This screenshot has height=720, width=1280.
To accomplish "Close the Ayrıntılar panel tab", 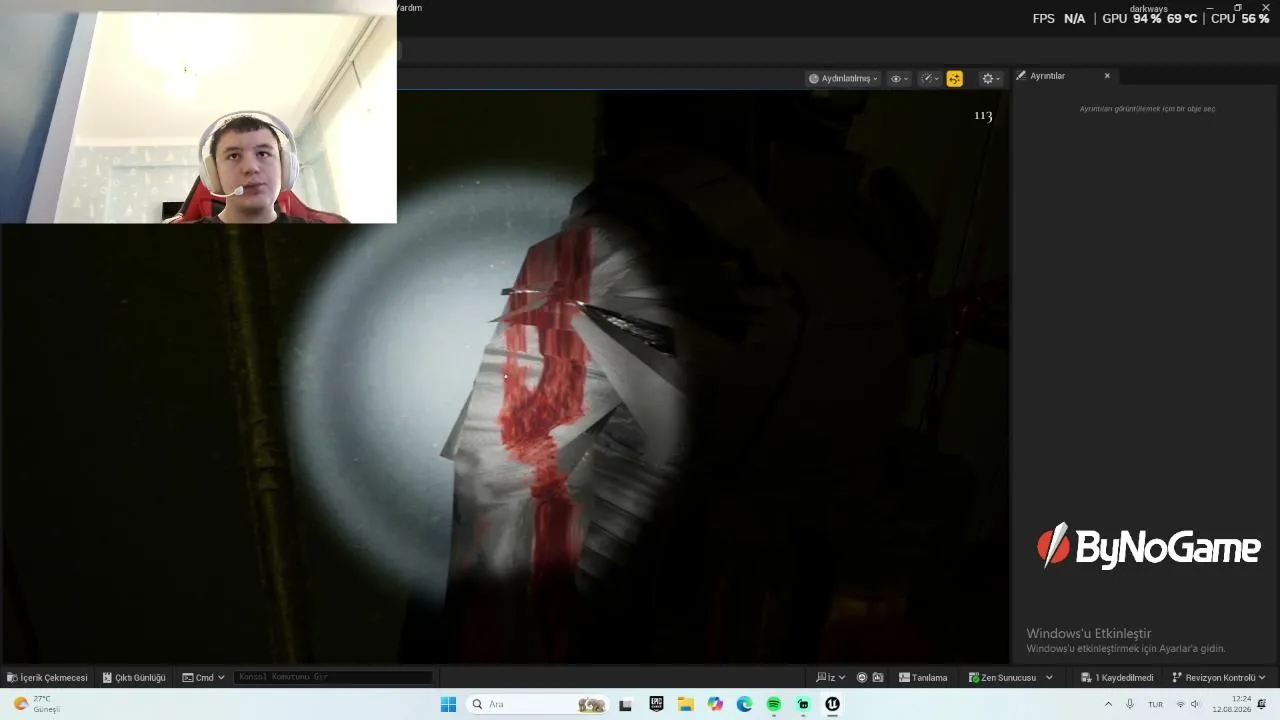I will coord(1107,76).
